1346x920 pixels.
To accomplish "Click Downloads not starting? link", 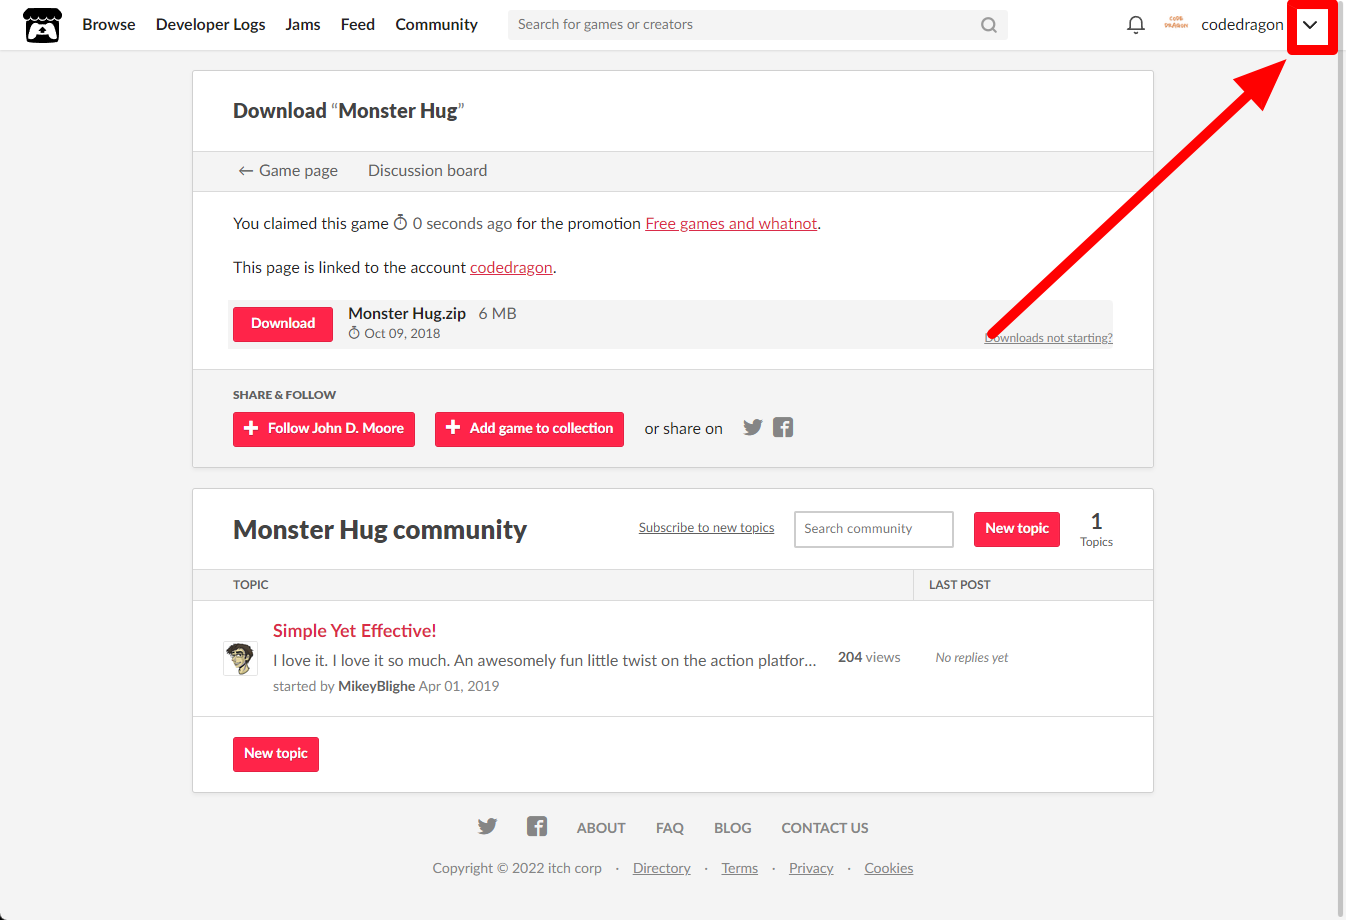I will coord(1048,338).
